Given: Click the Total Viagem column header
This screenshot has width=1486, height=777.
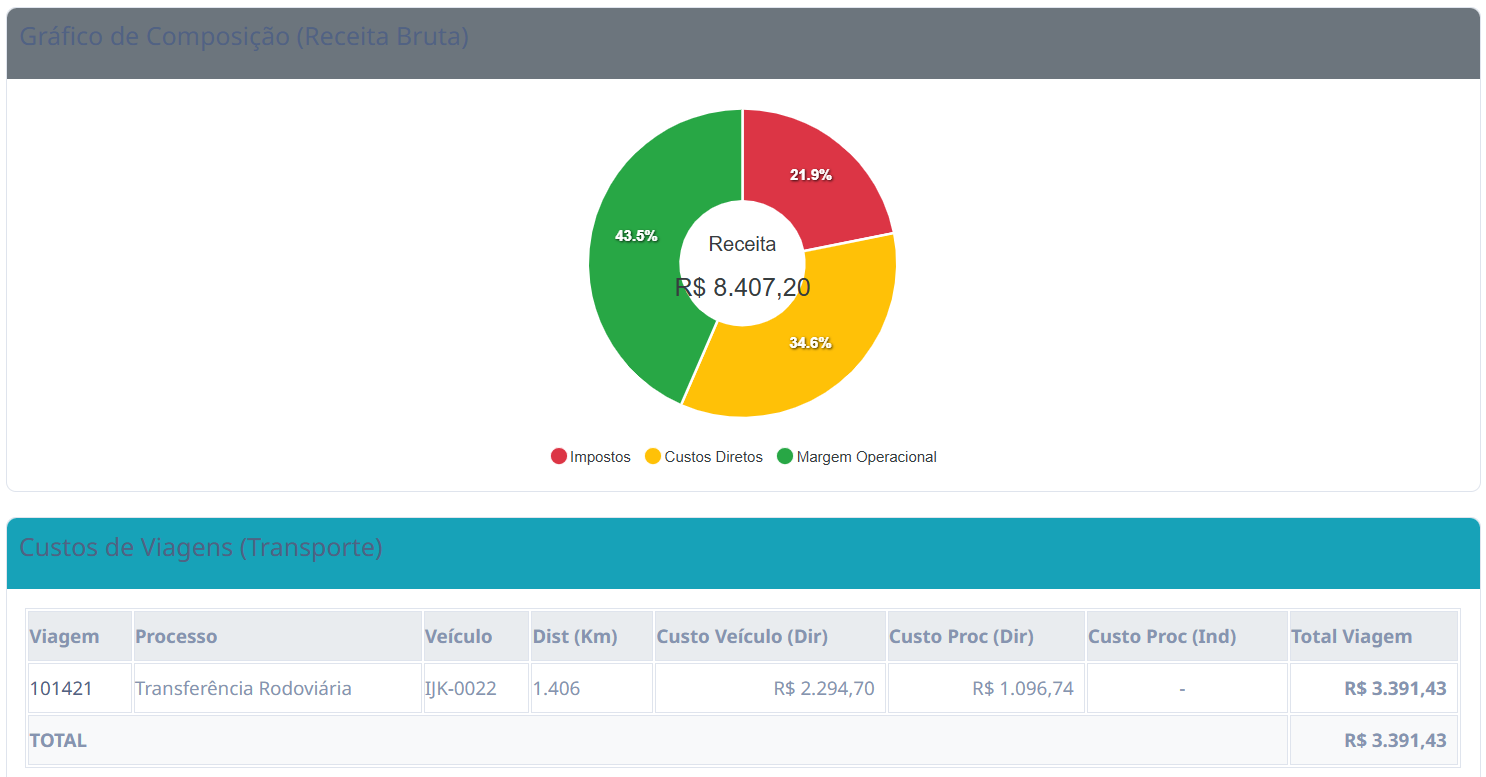Looking at the screenshot, I should (1351, 637).
